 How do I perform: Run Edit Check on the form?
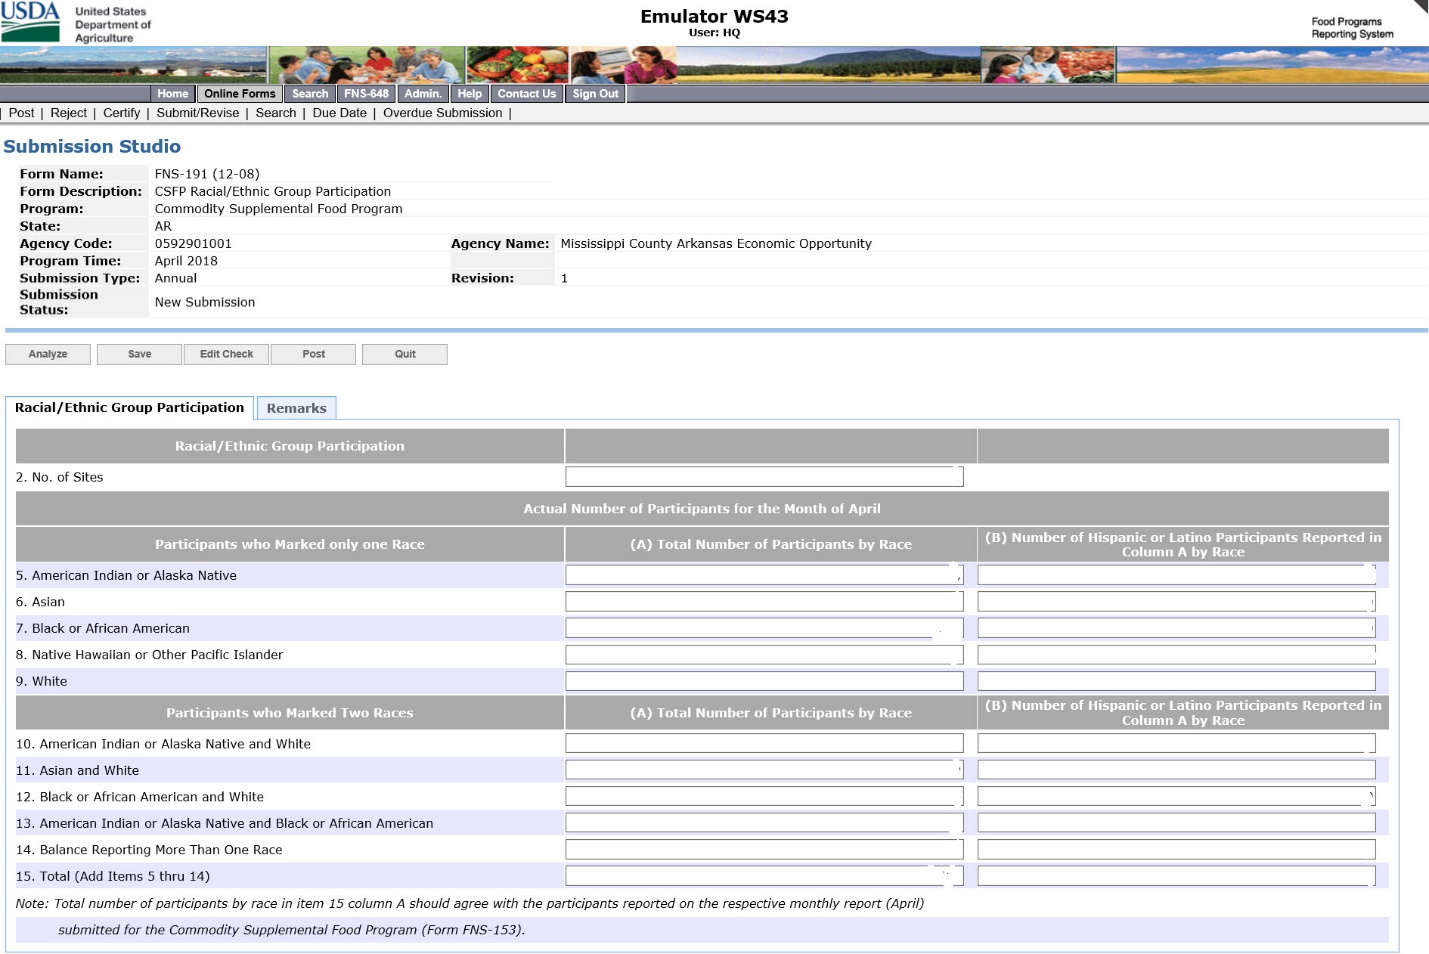pos(226,354)
